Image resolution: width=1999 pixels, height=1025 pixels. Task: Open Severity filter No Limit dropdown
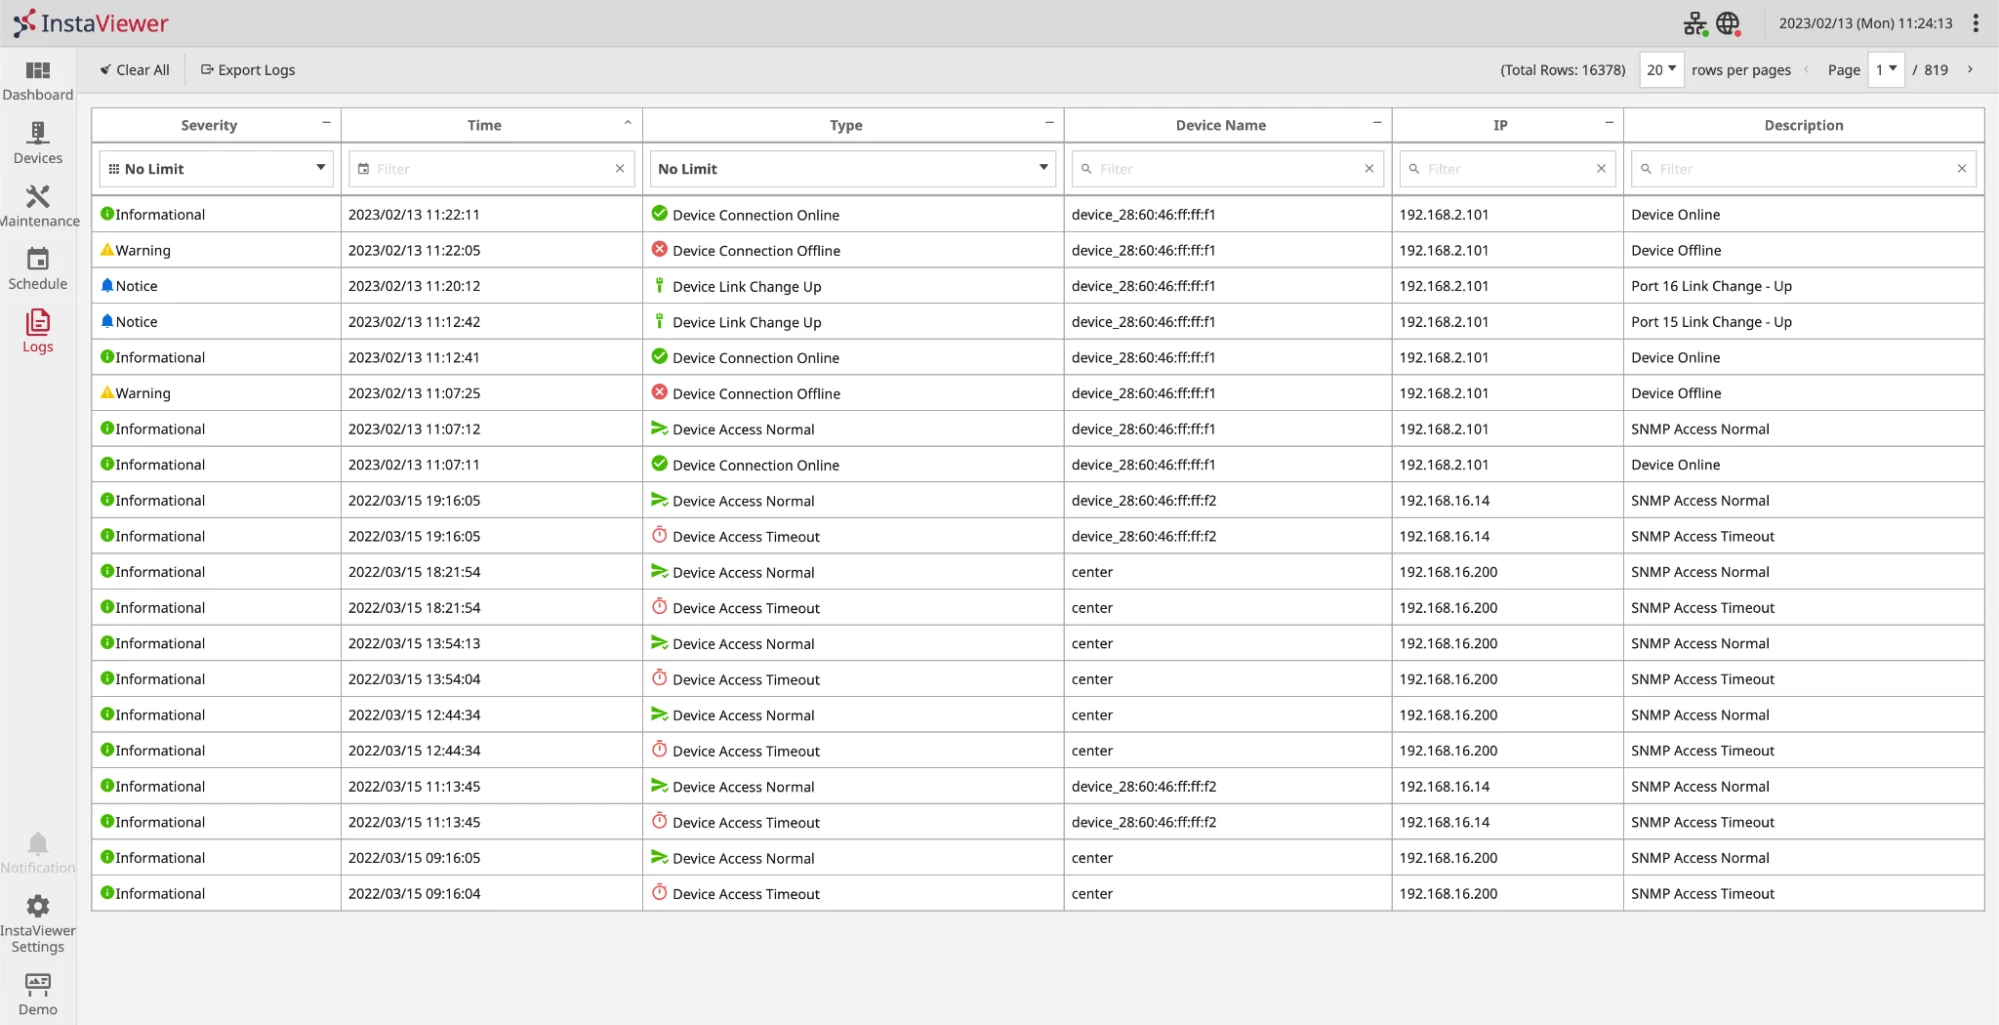click(217, 169)
